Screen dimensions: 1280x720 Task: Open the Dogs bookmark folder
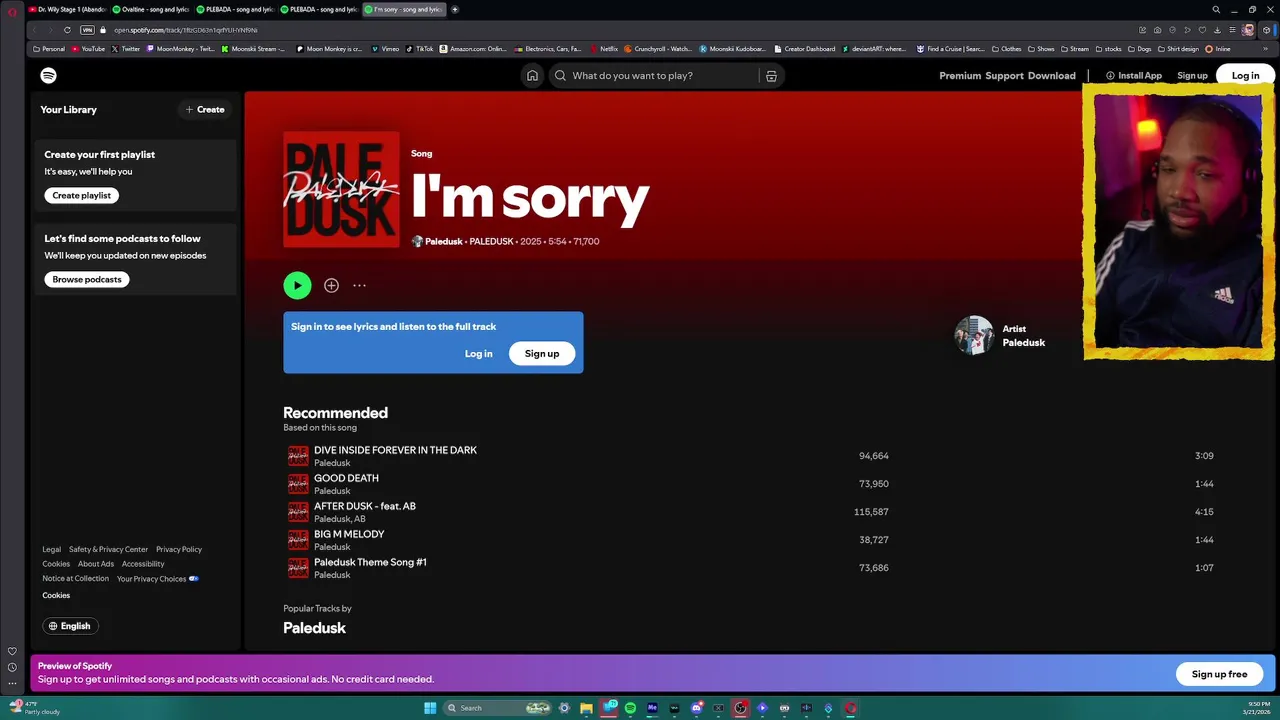(1140, 48)
